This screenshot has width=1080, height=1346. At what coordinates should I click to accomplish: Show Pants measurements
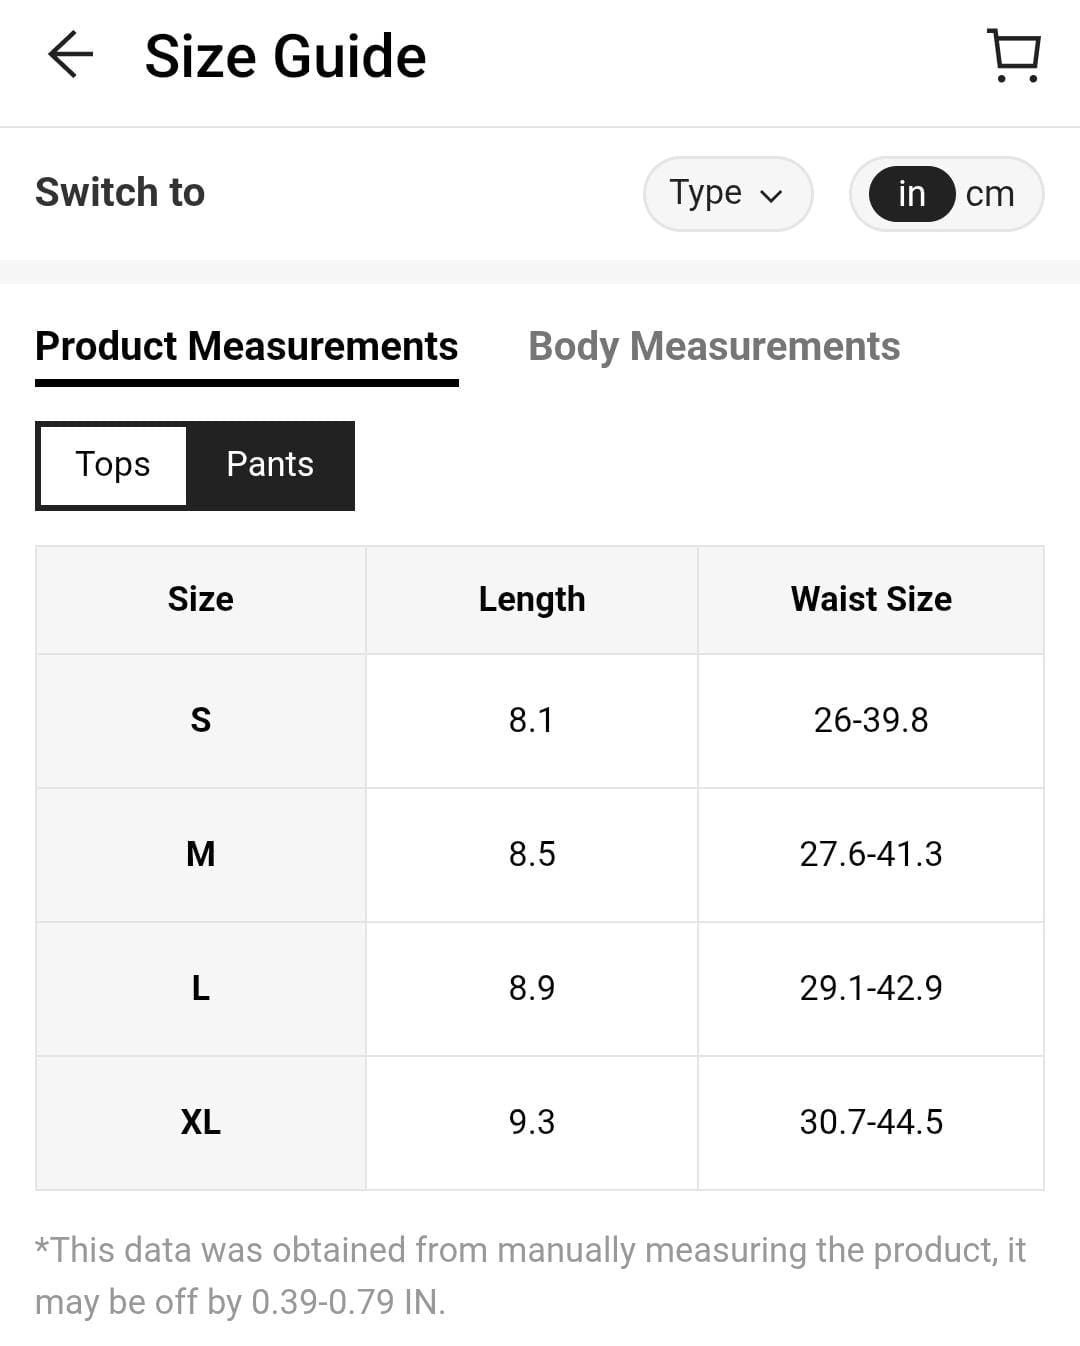pos(270,465)
